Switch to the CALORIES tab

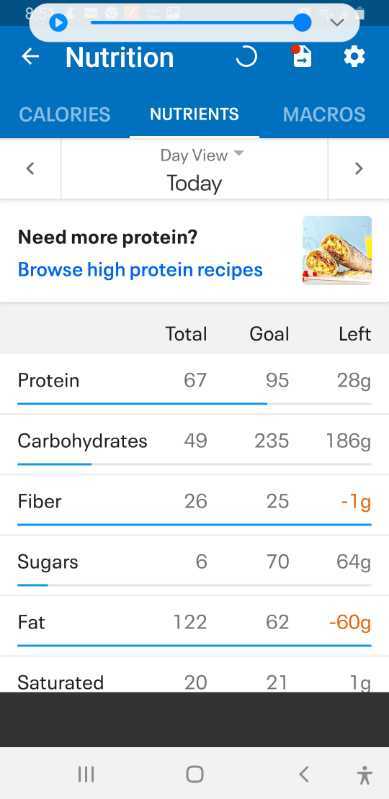point(64,114)
